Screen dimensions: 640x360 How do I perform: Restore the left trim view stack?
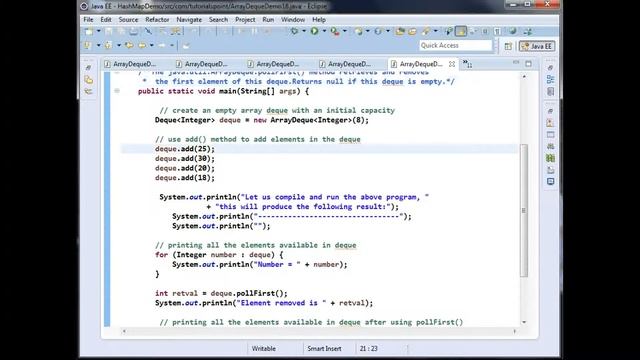pos(88,67)
